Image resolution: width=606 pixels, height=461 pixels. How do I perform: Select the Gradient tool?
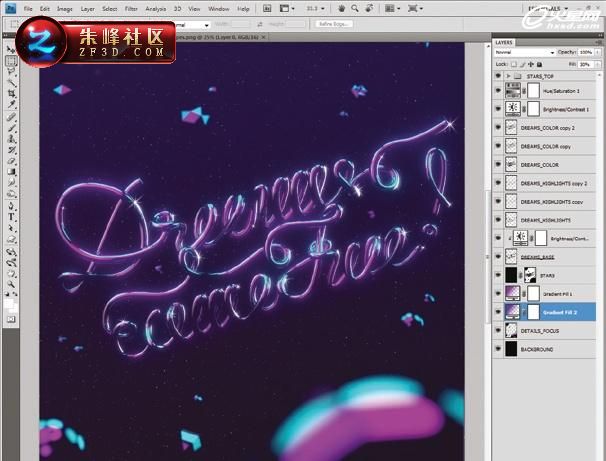(x=11, y=172)
